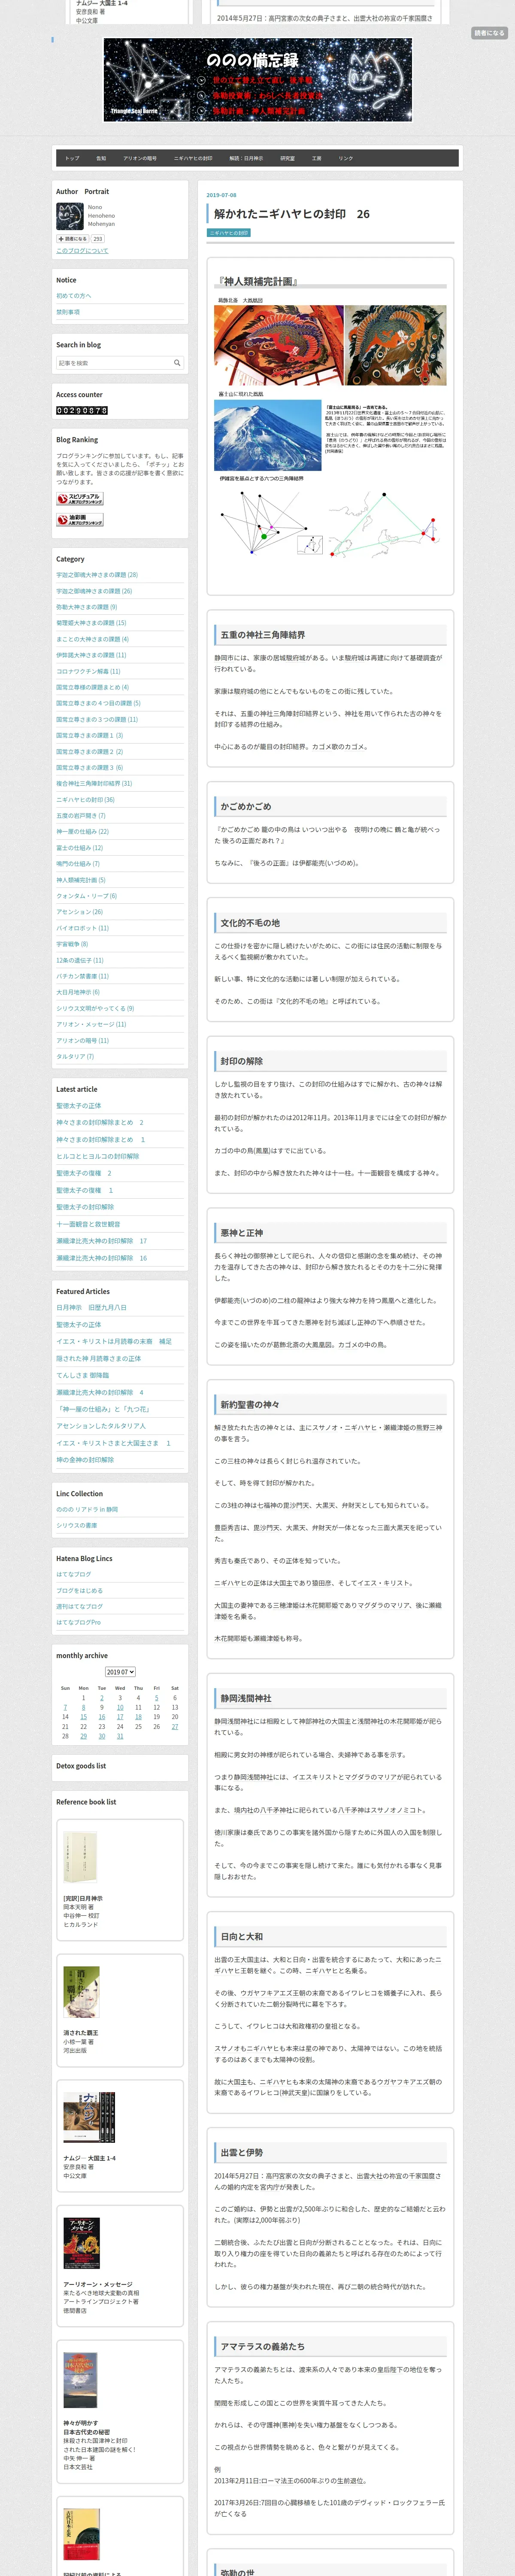Viewport: 515px width, 2576px height.
Task: Click the 消された覇王 book cover thumbnail
Action: [x=81, y=1992]
